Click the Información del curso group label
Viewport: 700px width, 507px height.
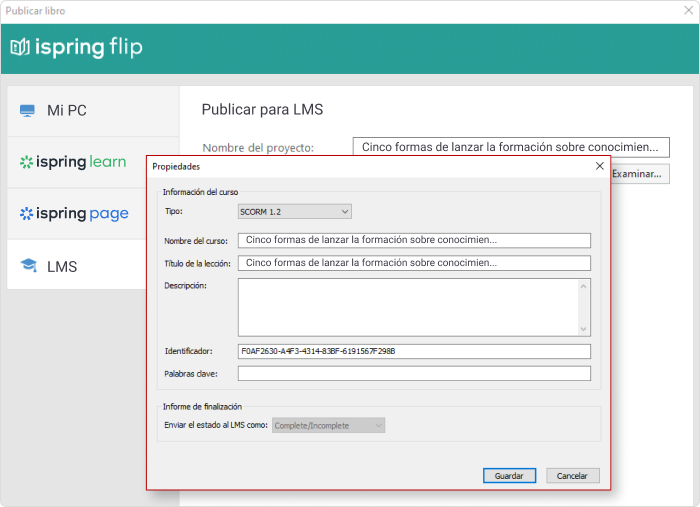pyautogui.click(x=200, y=192)
